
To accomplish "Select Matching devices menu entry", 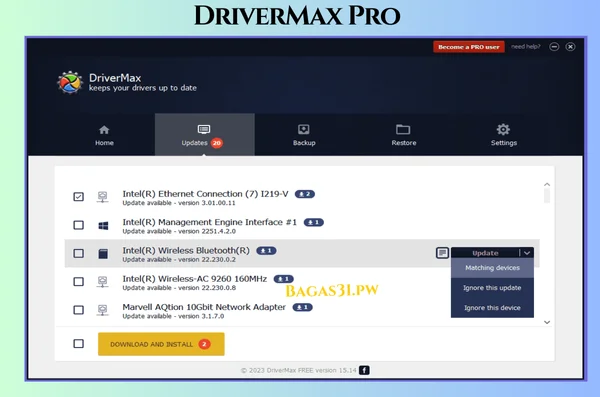I will 492,268.
